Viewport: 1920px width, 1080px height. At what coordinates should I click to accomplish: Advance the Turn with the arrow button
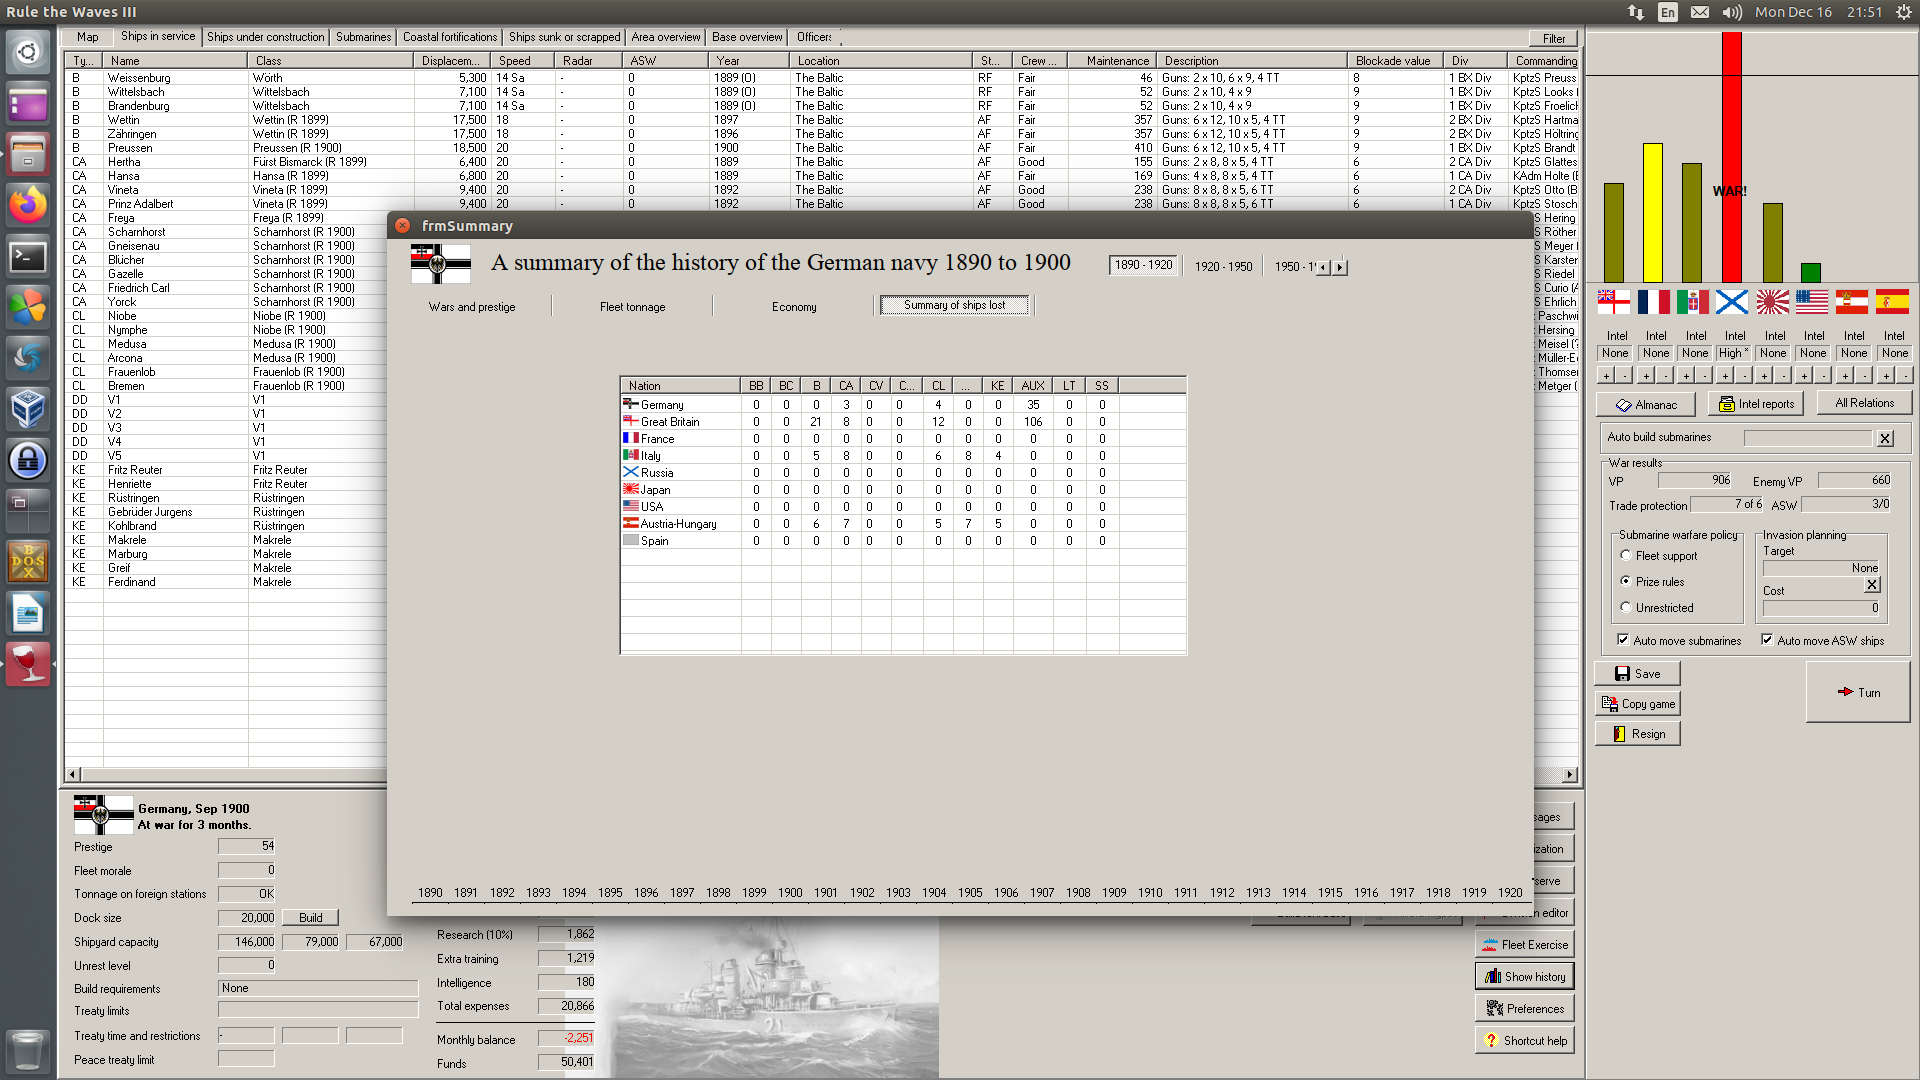click(x=1858, y=692)
